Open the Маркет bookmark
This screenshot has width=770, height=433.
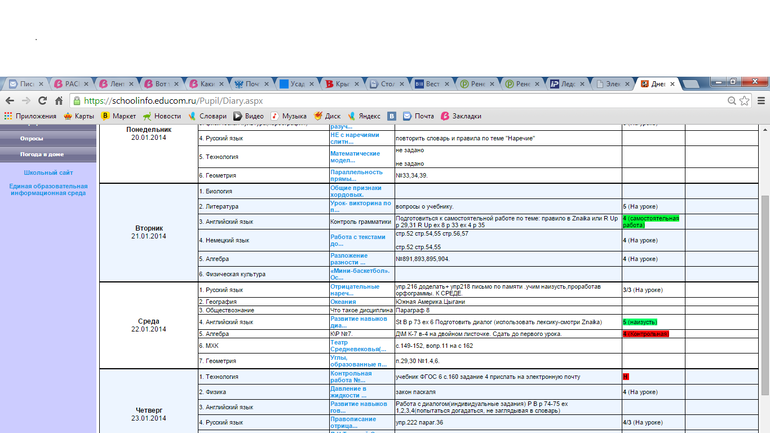click(x=118, y=116)
